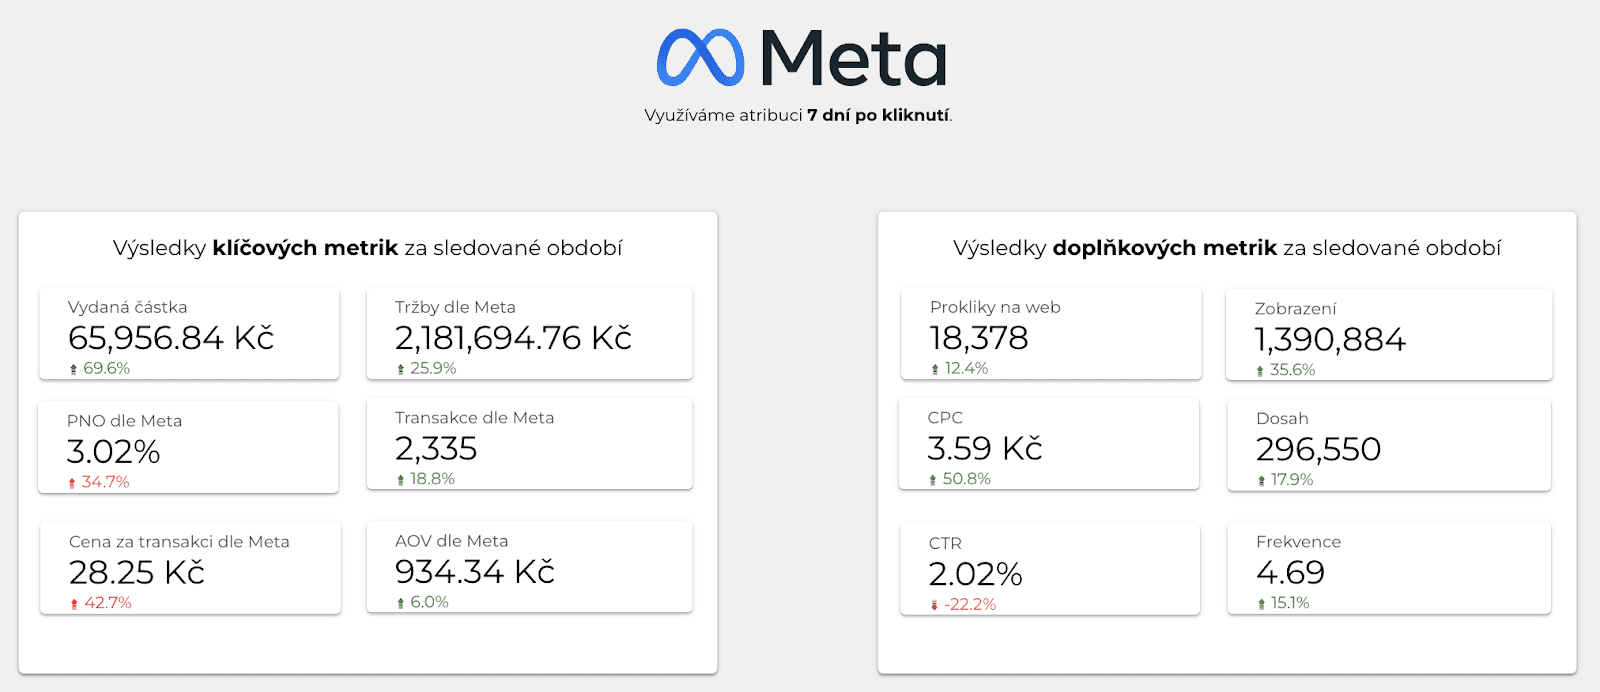Select the AOV dle Meta 934.34 Kč card
Screen dimensions: 1600x692
pos(529,567)
